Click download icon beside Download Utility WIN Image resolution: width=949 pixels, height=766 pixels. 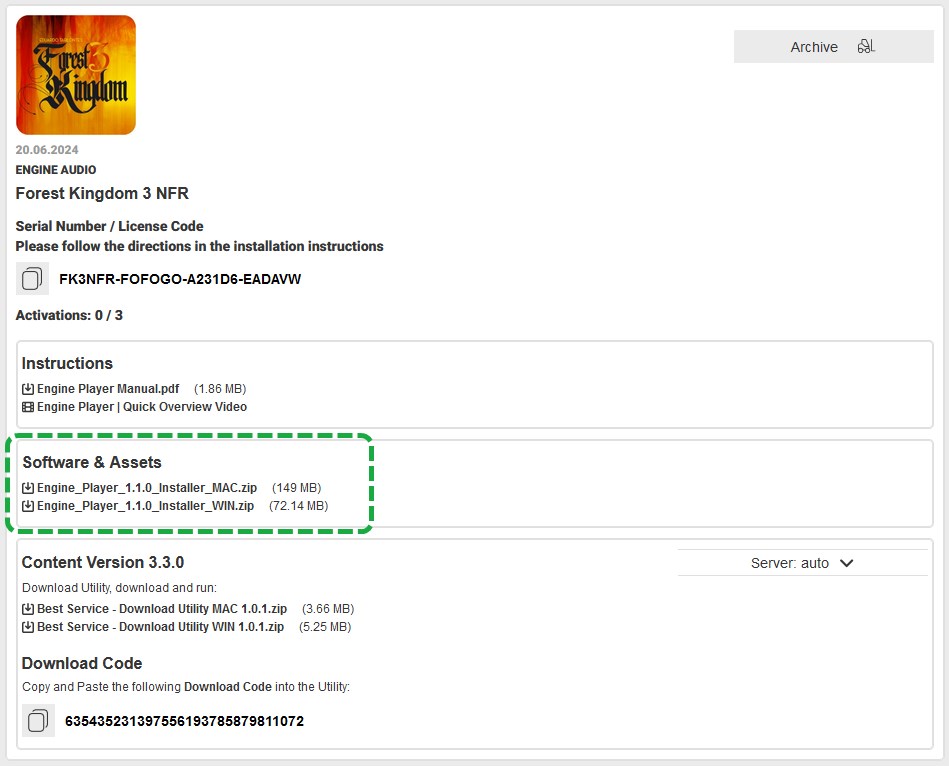click(x=28, y=627)
